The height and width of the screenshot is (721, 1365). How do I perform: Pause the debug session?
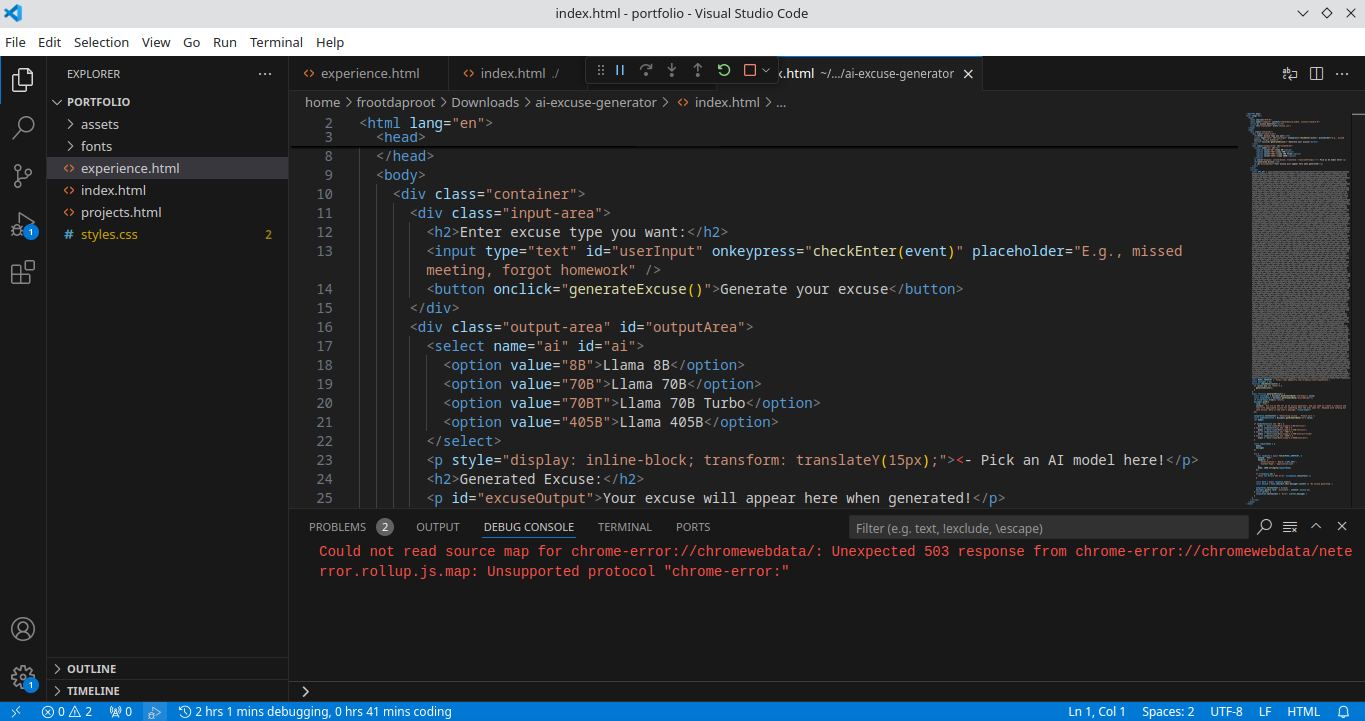(x=620, y=70)
